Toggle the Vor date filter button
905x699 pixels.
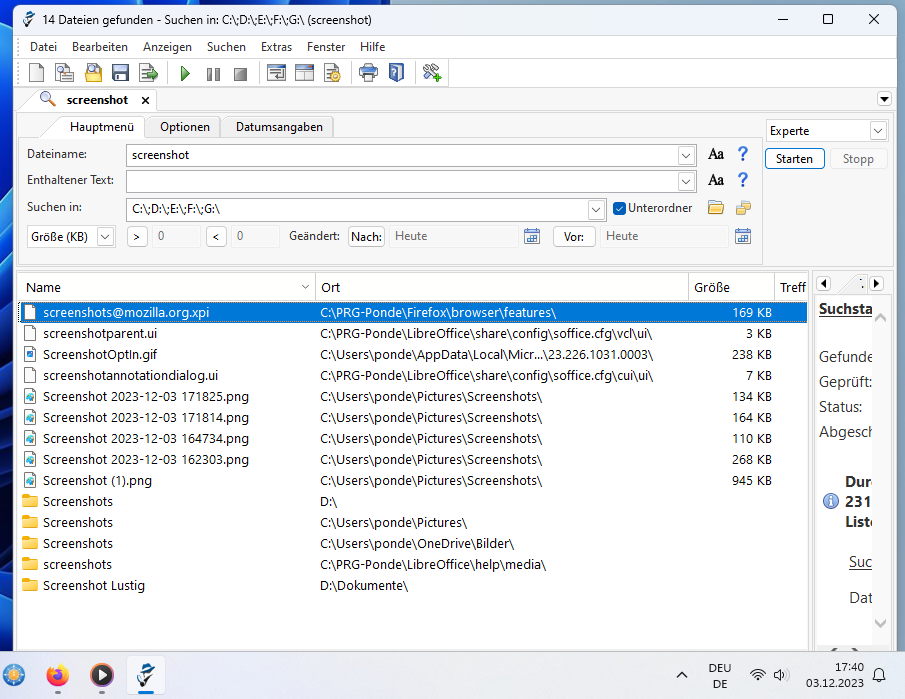pos(574,237)
